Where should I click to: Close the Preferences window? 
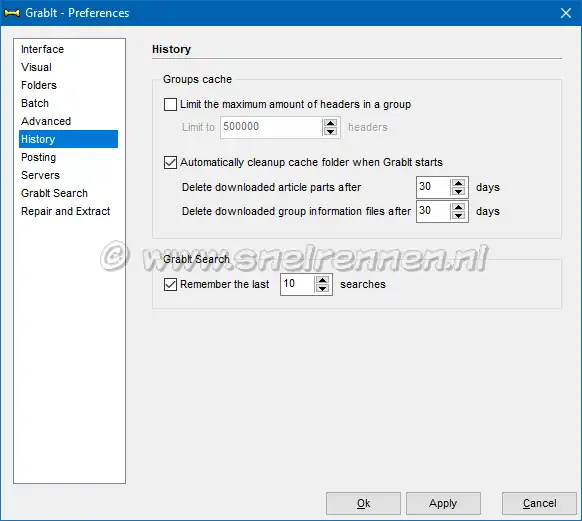pos(566,13)
